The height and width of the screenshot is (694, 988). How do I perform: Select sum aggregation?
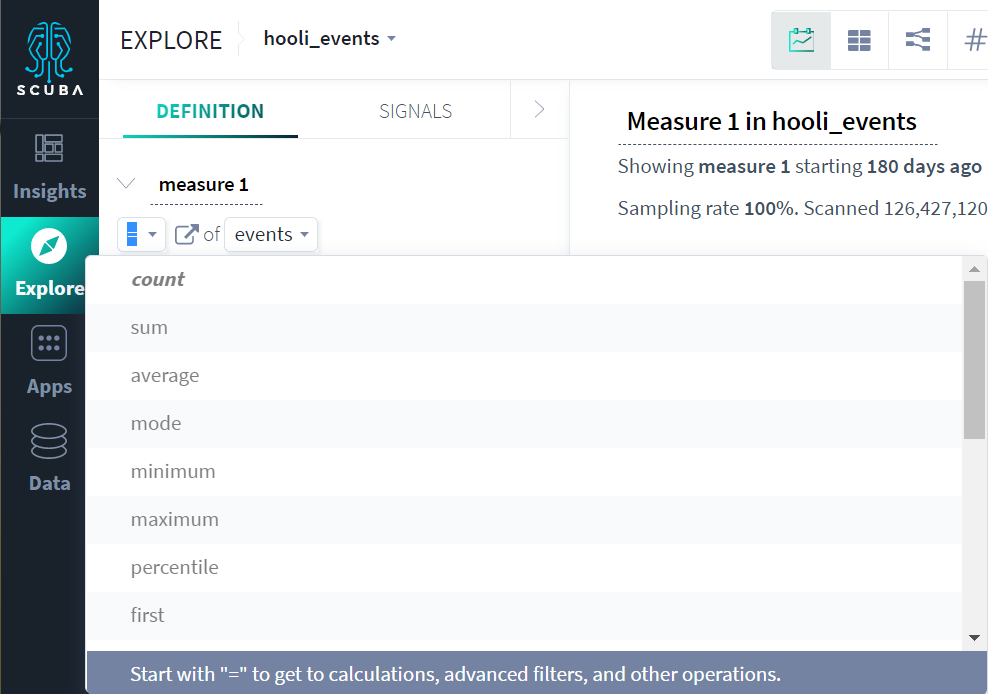[x=524, y=328]
